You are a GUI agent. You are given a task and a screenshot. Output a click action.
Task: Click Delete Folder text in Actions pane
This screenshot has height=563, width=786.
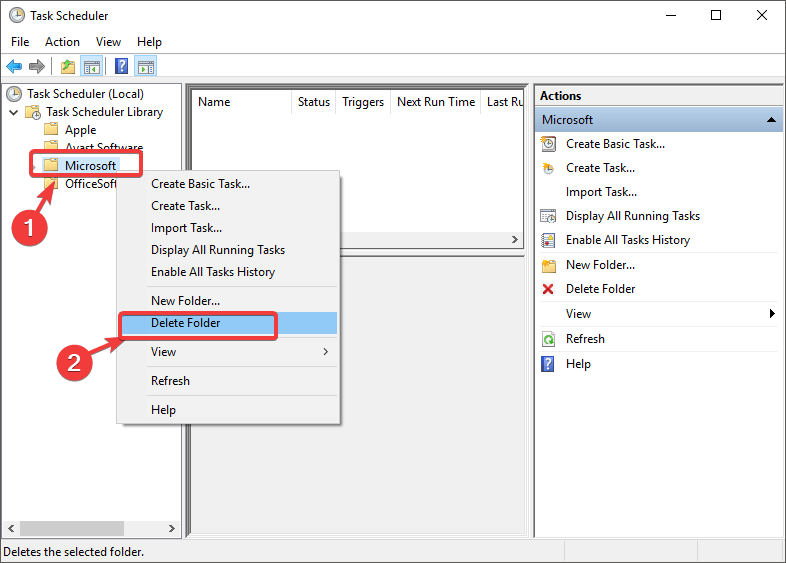click(601, 289)
